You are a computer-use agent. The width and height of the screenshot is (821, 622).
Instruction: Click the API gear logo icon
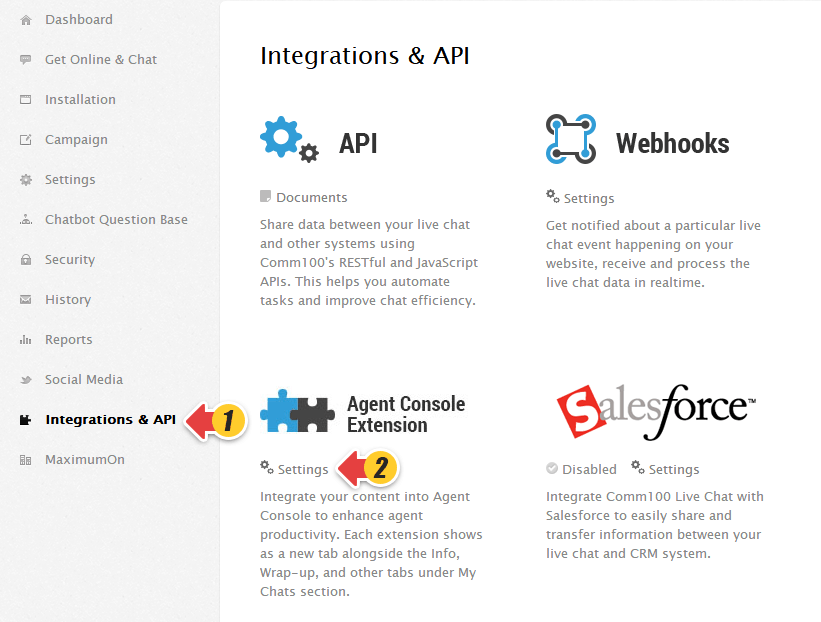pos(288,140)
